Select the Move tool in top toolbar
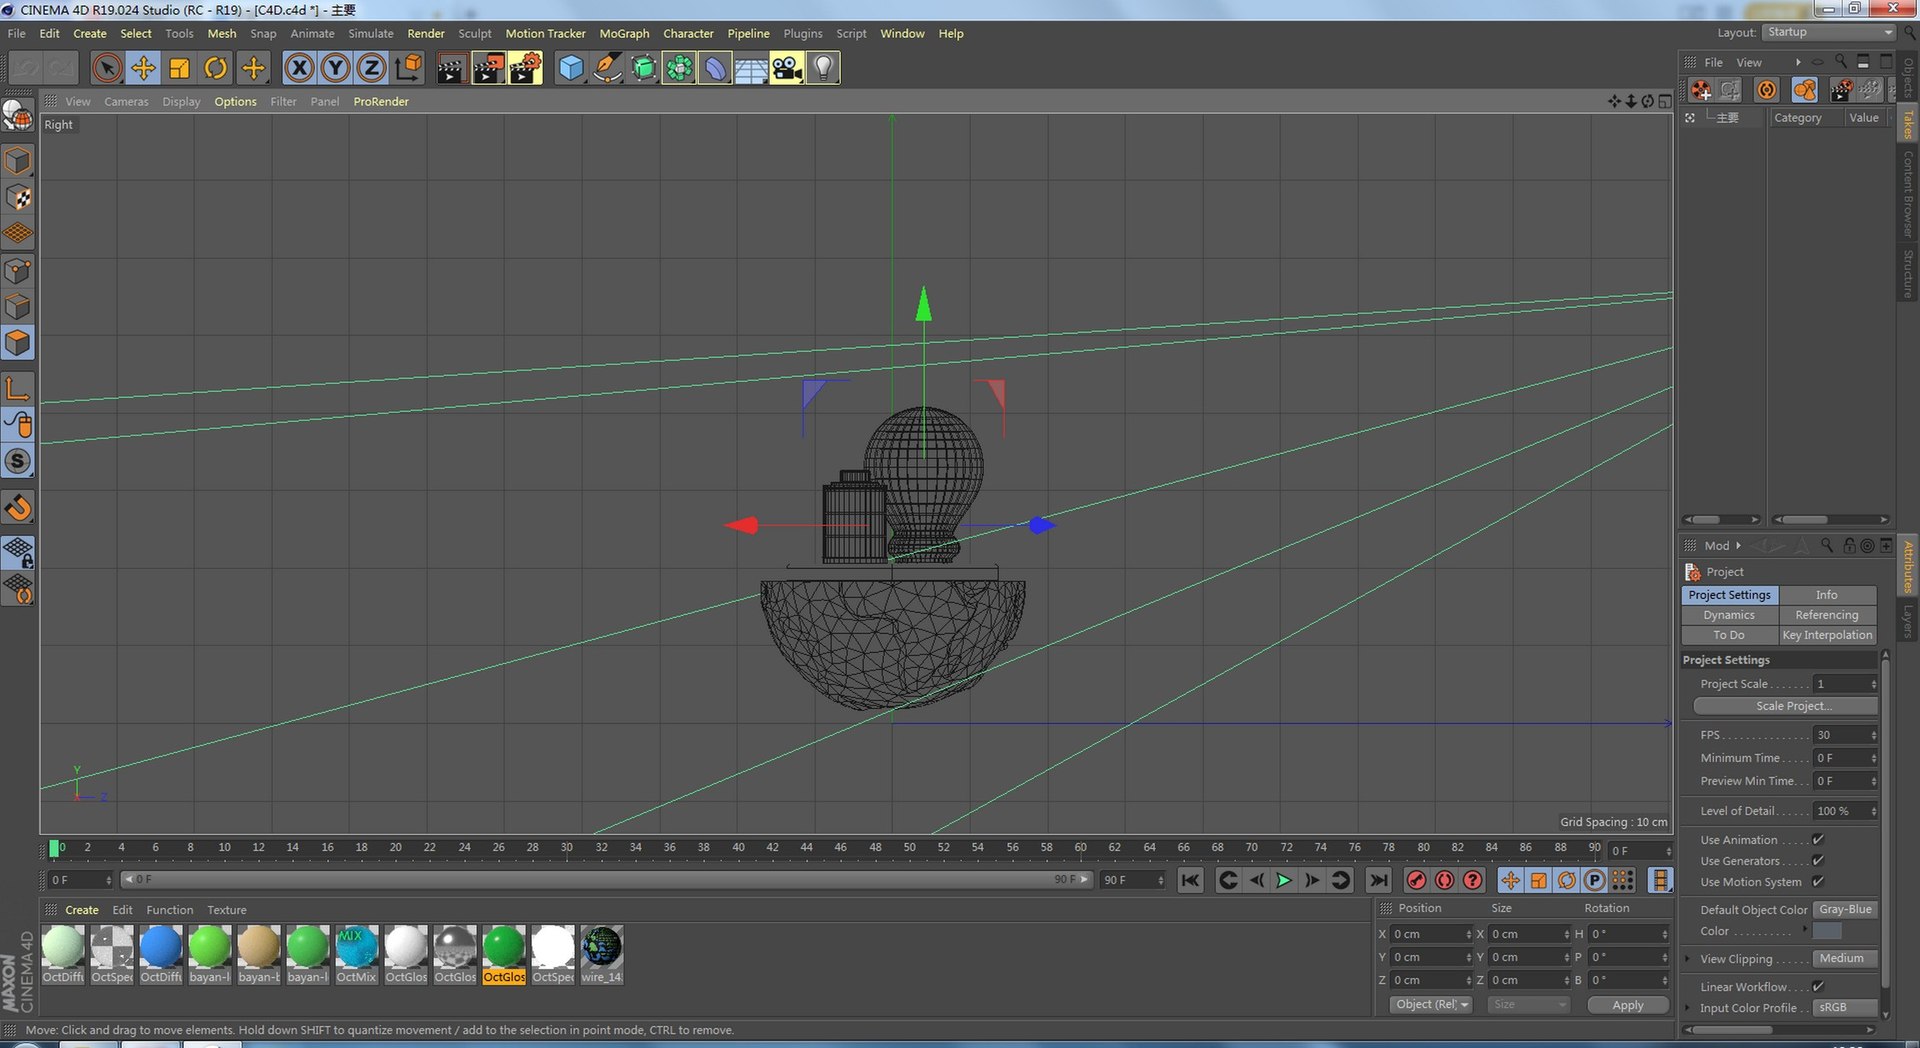 [x=143, y=68]
